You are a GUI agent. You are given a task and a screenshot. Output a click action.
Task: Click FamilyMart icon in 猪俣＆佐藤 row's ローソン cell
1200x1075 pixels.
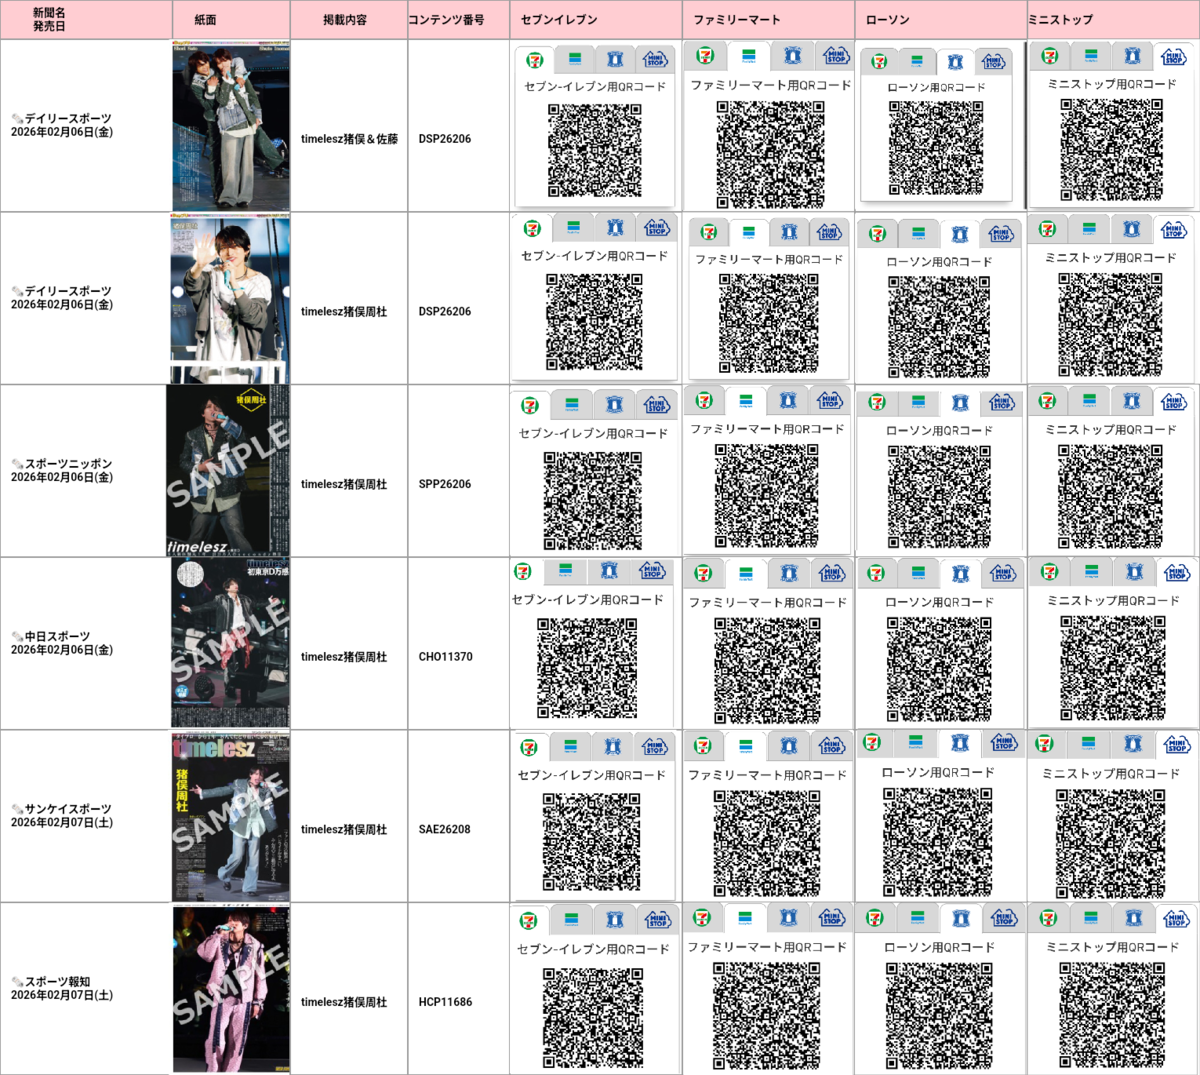(917, 61)
